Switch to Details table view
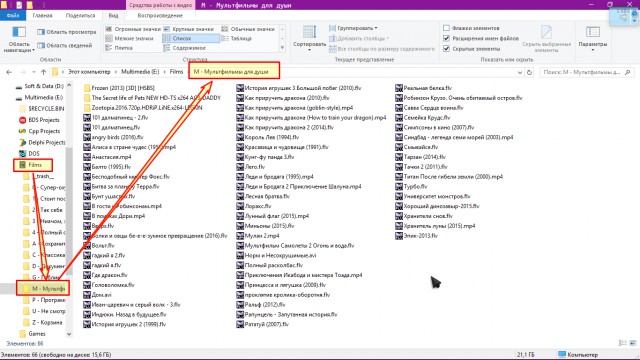The height and width of the screenshot is (360, 640). [236, 38]
